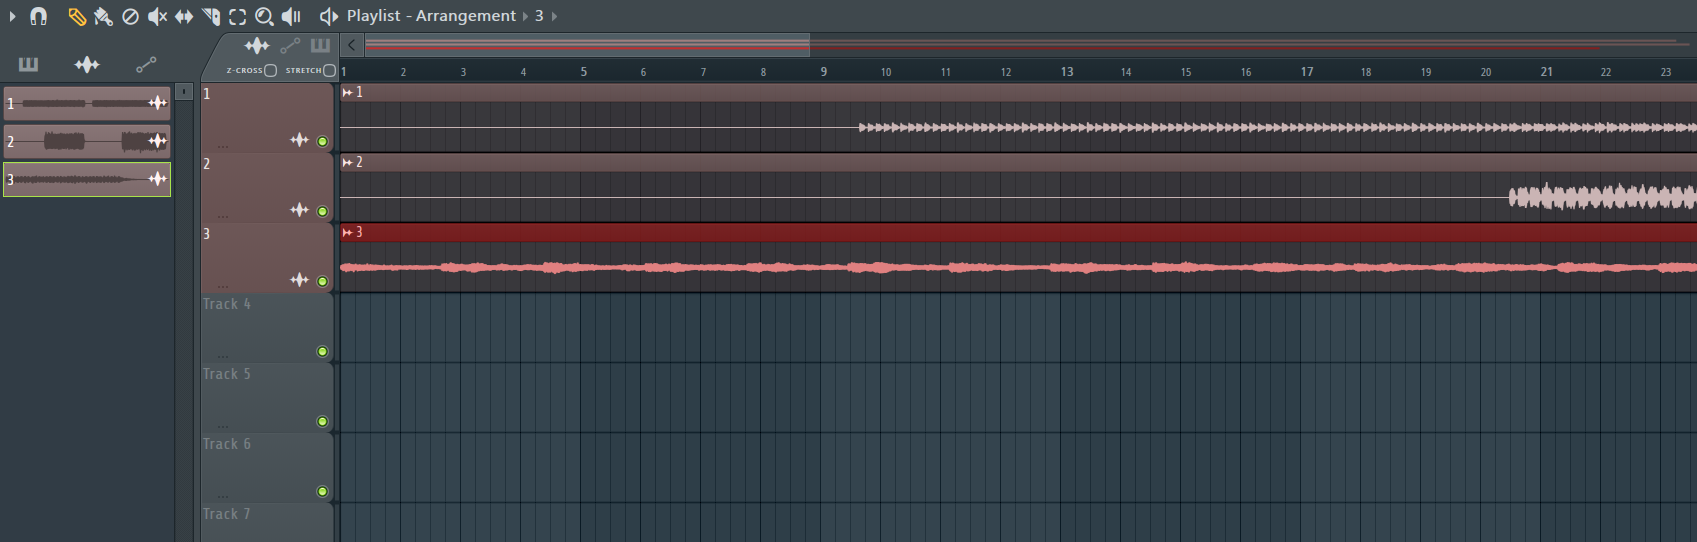Viewport: 1697px width, 542px height.
Task: Open track 2 options dots
Action: click(222, 217)
